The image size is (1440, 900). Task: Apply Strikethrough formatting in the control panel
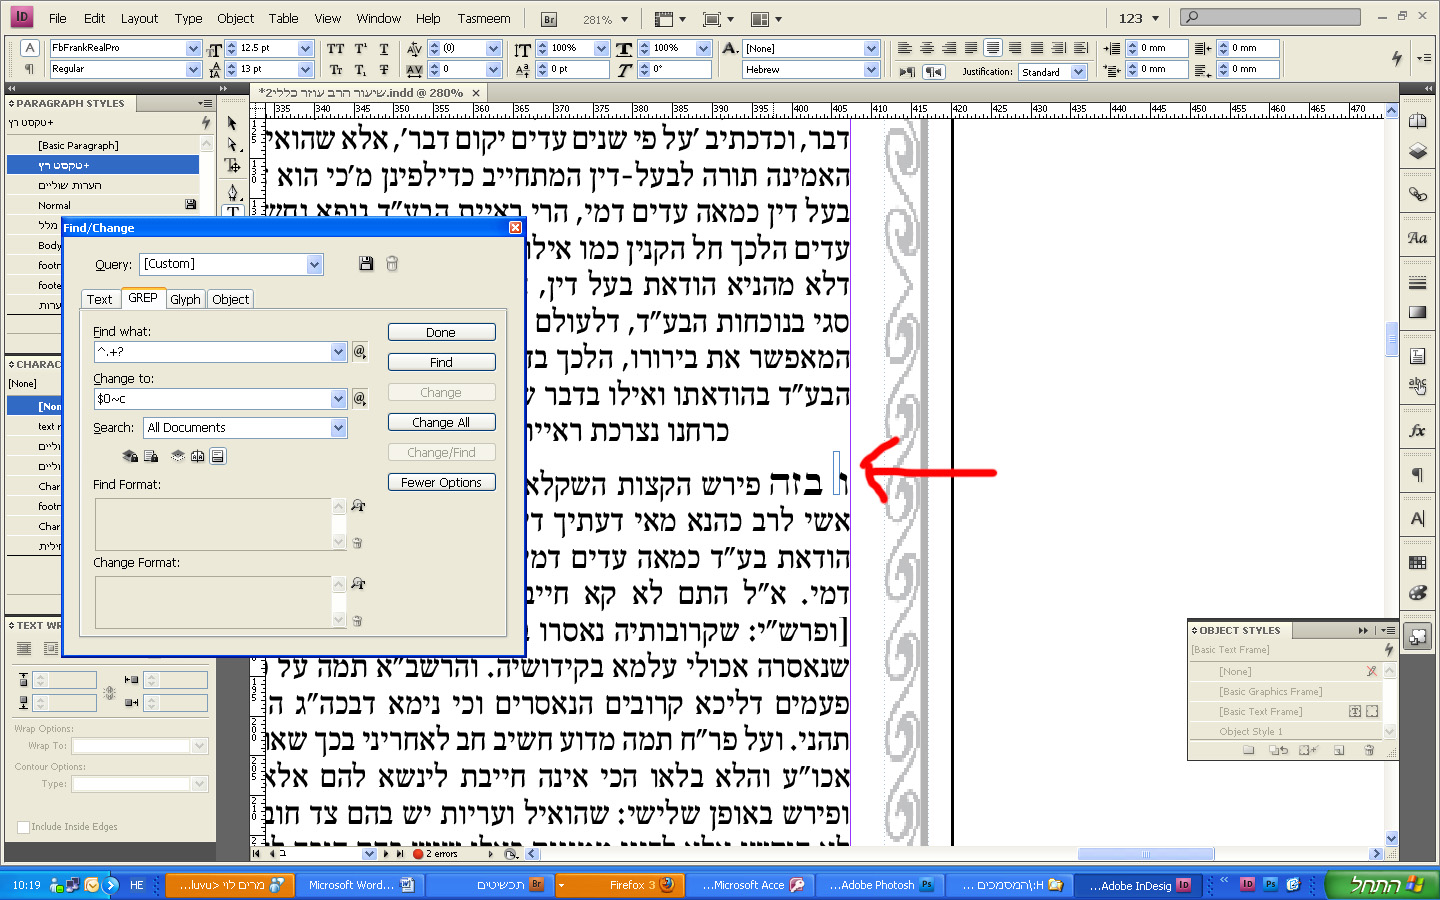point(385,70)
